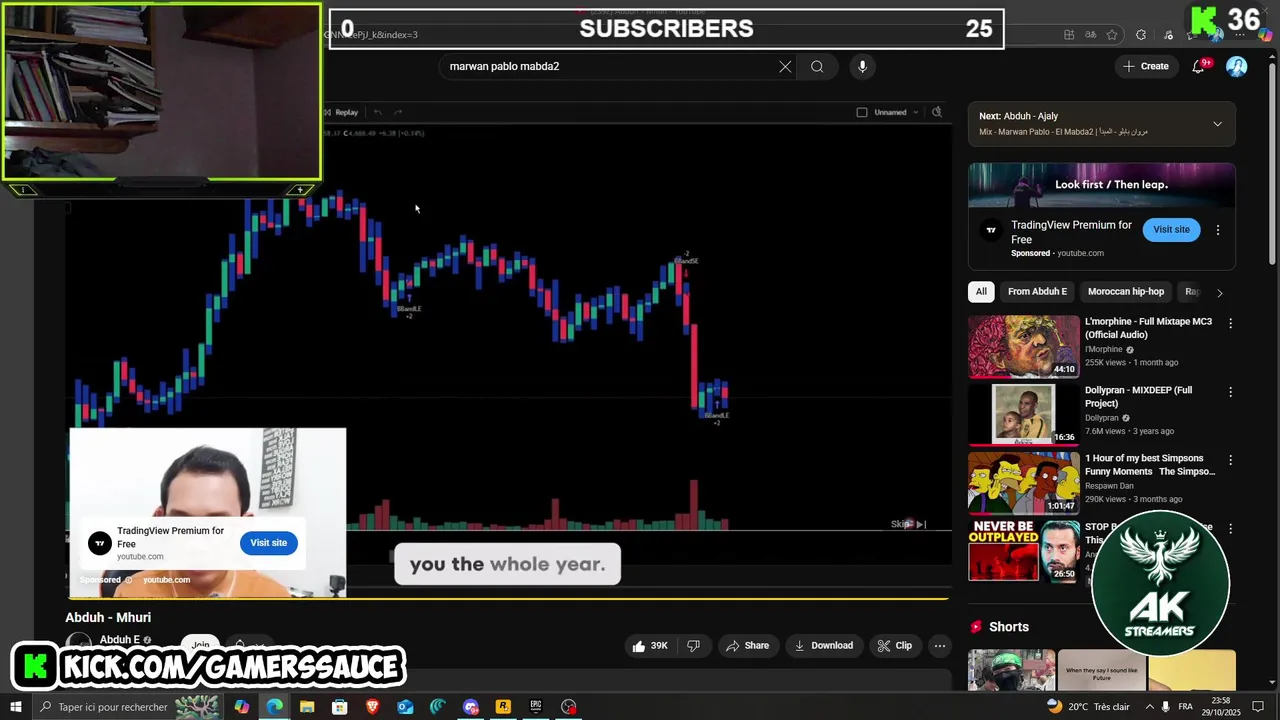Screen dimensions: 1280x720
Task: Open Brave browser from the taskbar
Action: [x=373, y=707]
